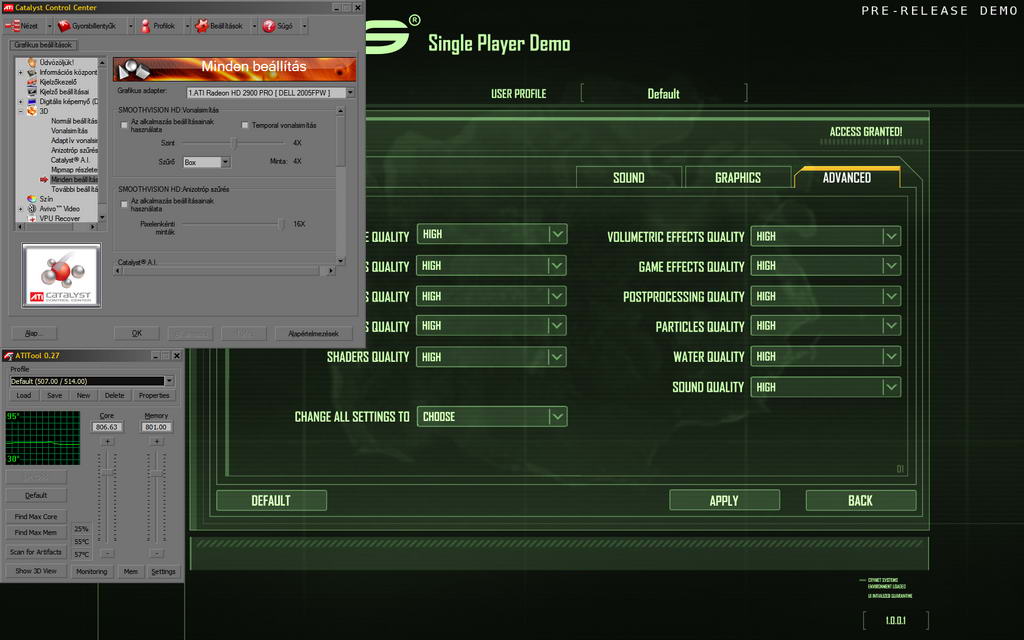Click the Beállítások preferences icon
This screenshot has width=1024, height=640.
(201, 26)
